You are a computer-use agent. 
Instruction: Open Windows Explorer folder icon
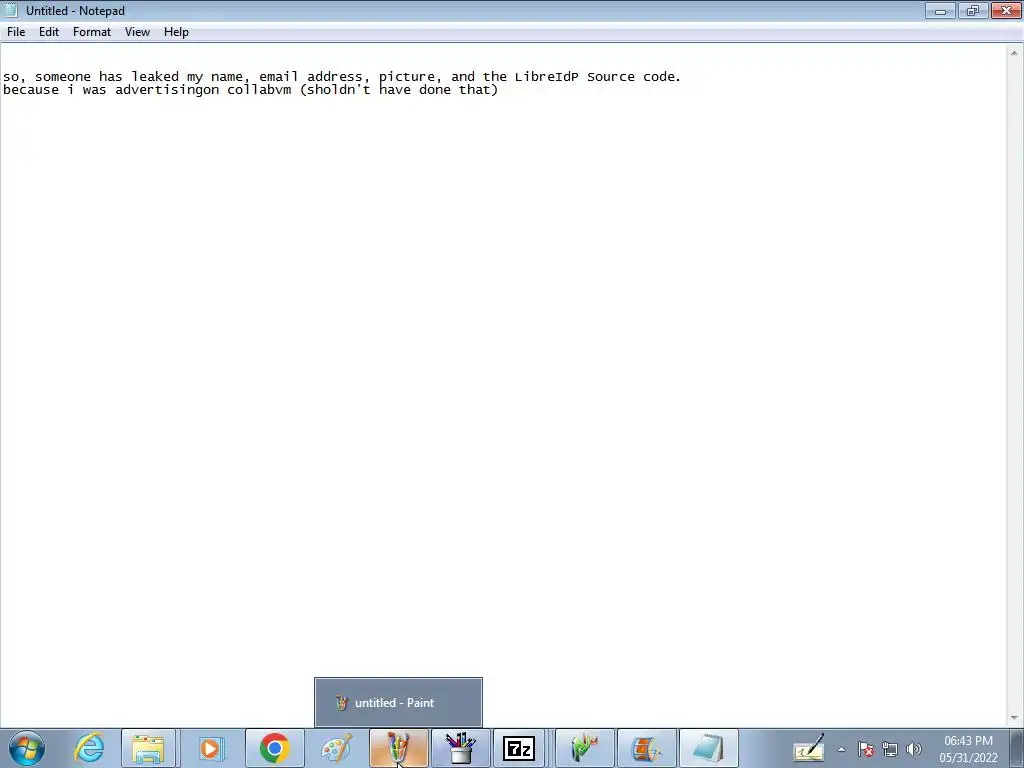click(148, 748)
